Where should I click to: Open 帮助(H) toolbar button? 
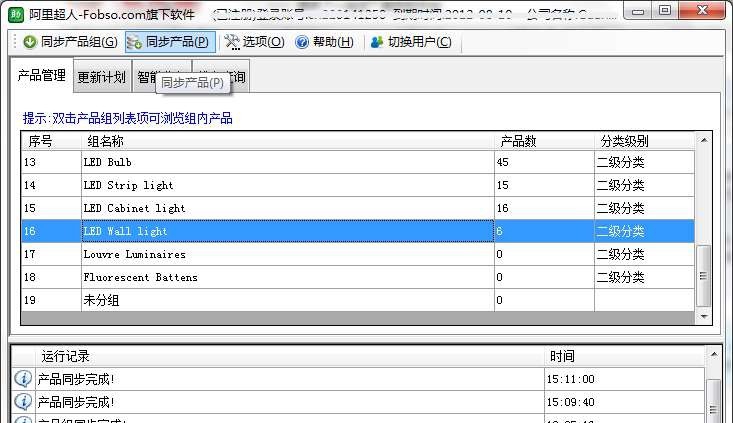(x=324, y=42)
